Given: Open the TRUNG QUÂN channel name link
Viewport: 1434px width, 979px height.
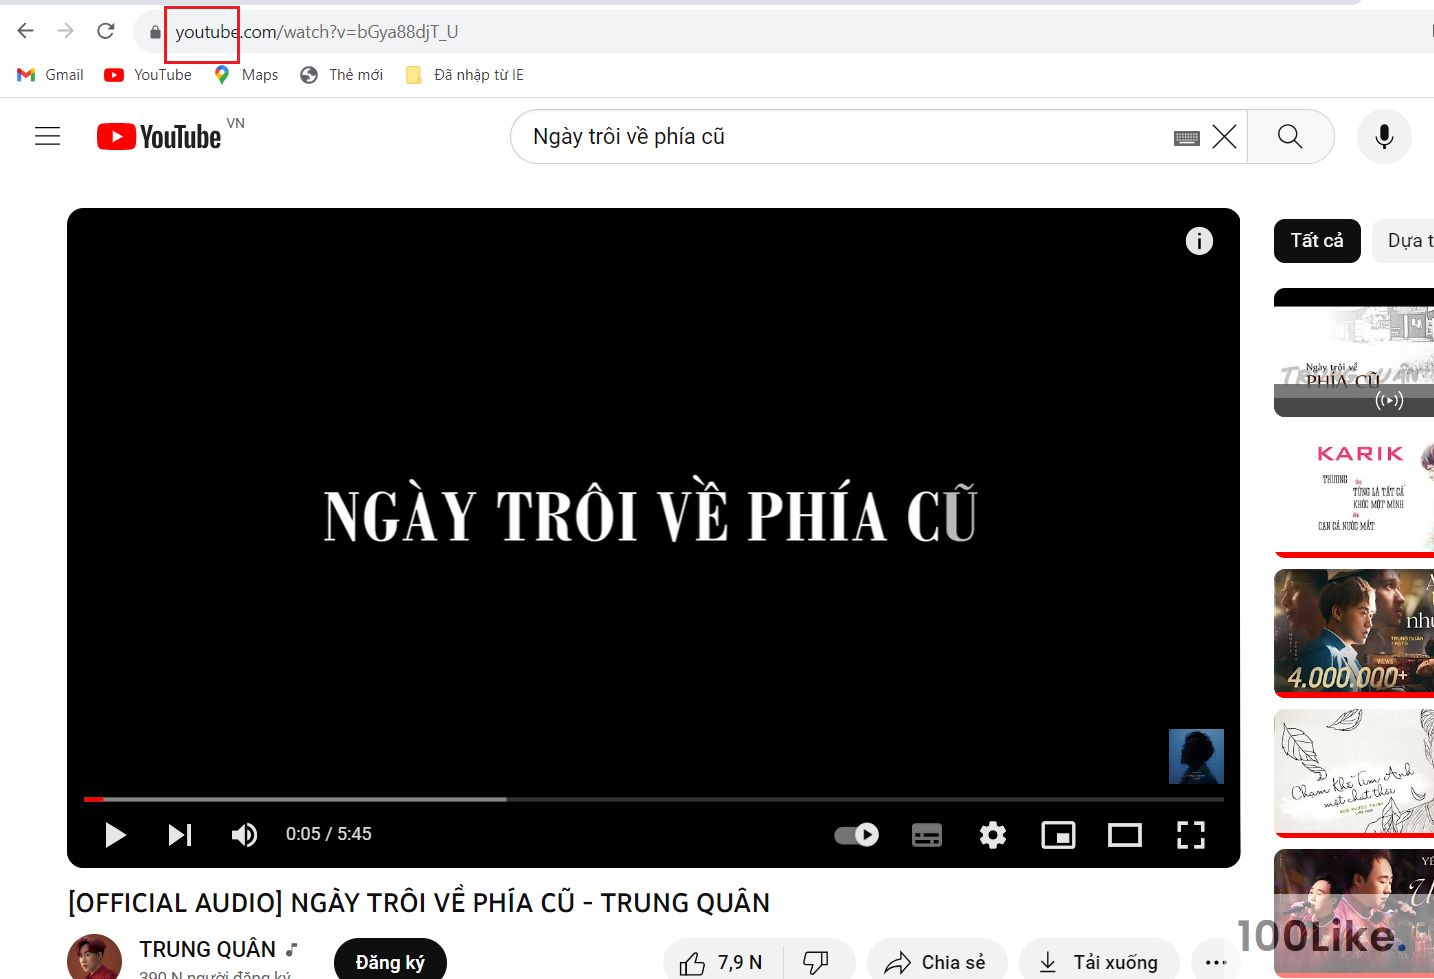Looking at the screenshot, I should coord(207,949).
